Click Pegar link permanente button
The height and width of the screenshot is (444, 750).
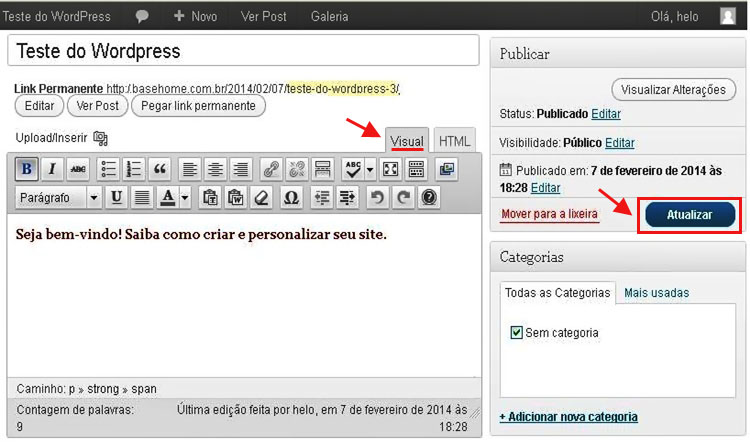(198, 106)
